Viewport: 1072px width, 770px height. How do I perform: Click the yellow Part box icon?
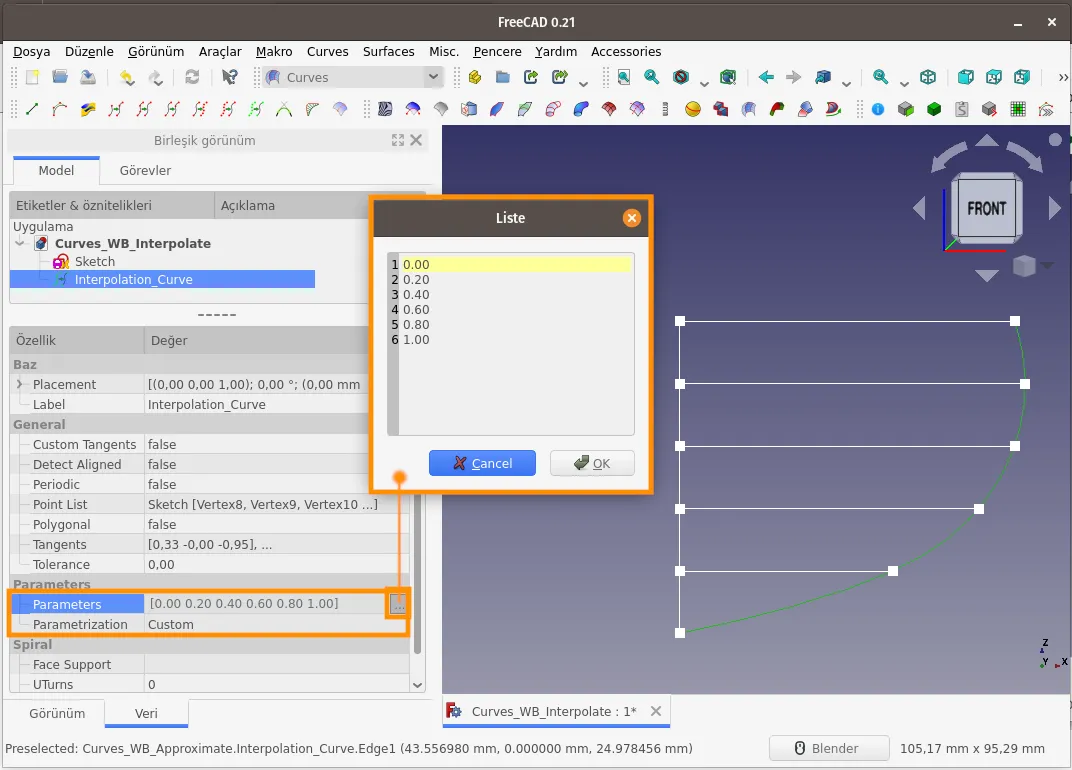(x=475, y=77)
